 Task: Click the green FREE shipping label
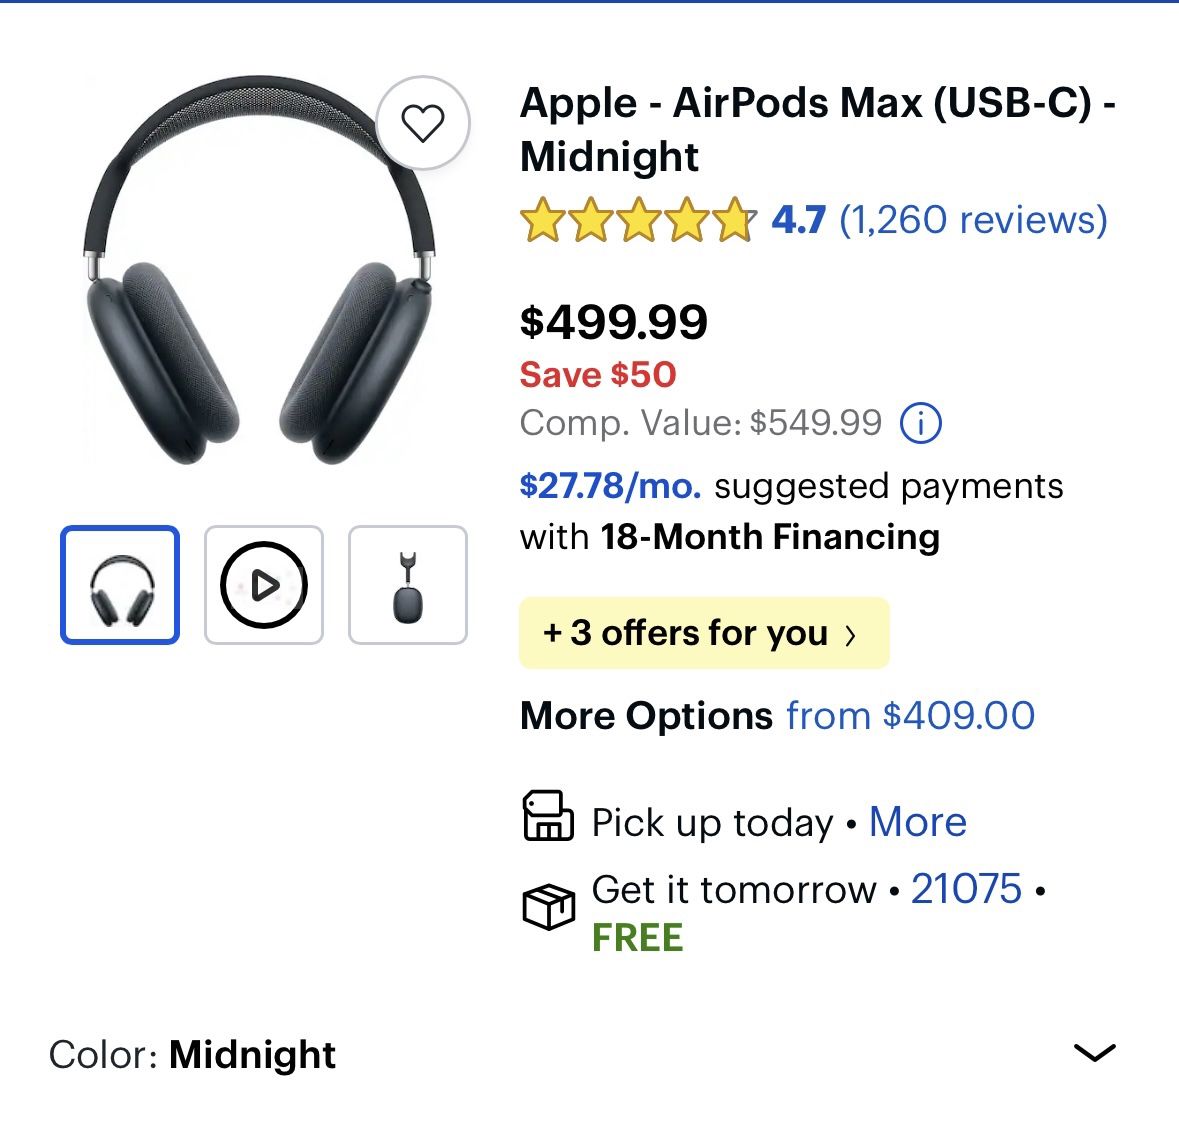(x=637, y=937)
